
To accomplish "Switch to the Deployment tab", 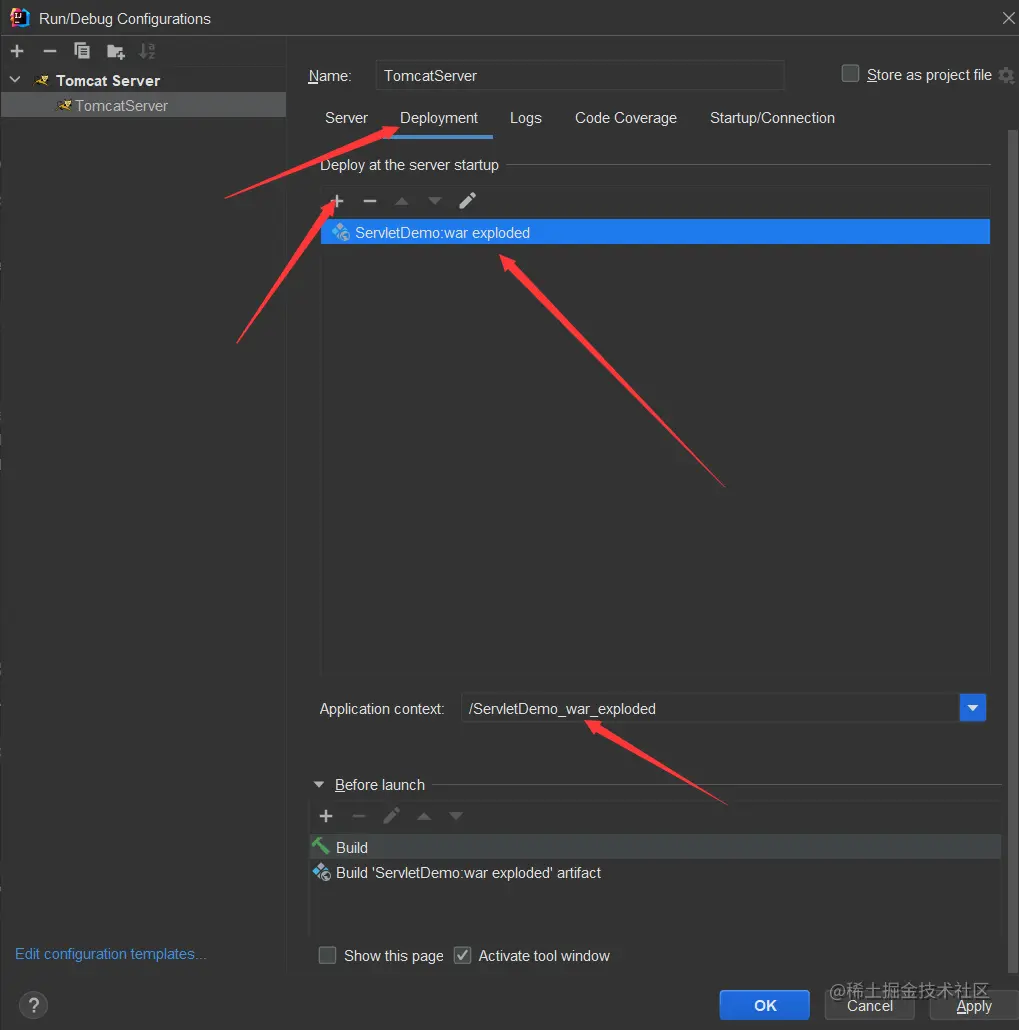I will tap(439, 118).
